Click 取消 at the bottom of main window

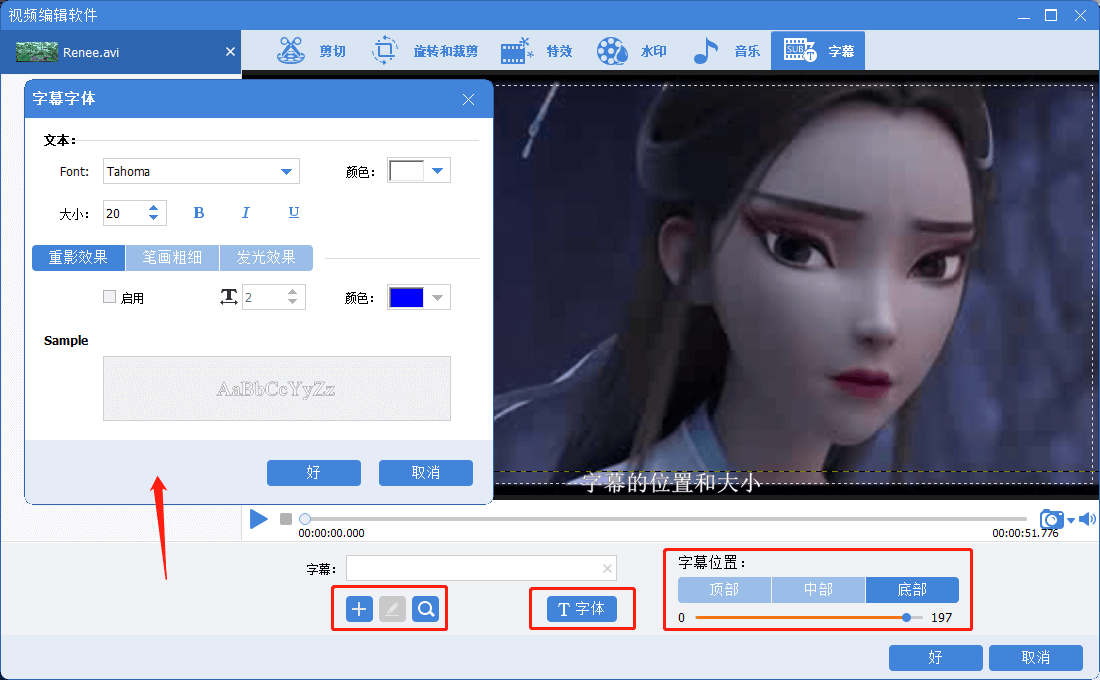click(1036, 658)
